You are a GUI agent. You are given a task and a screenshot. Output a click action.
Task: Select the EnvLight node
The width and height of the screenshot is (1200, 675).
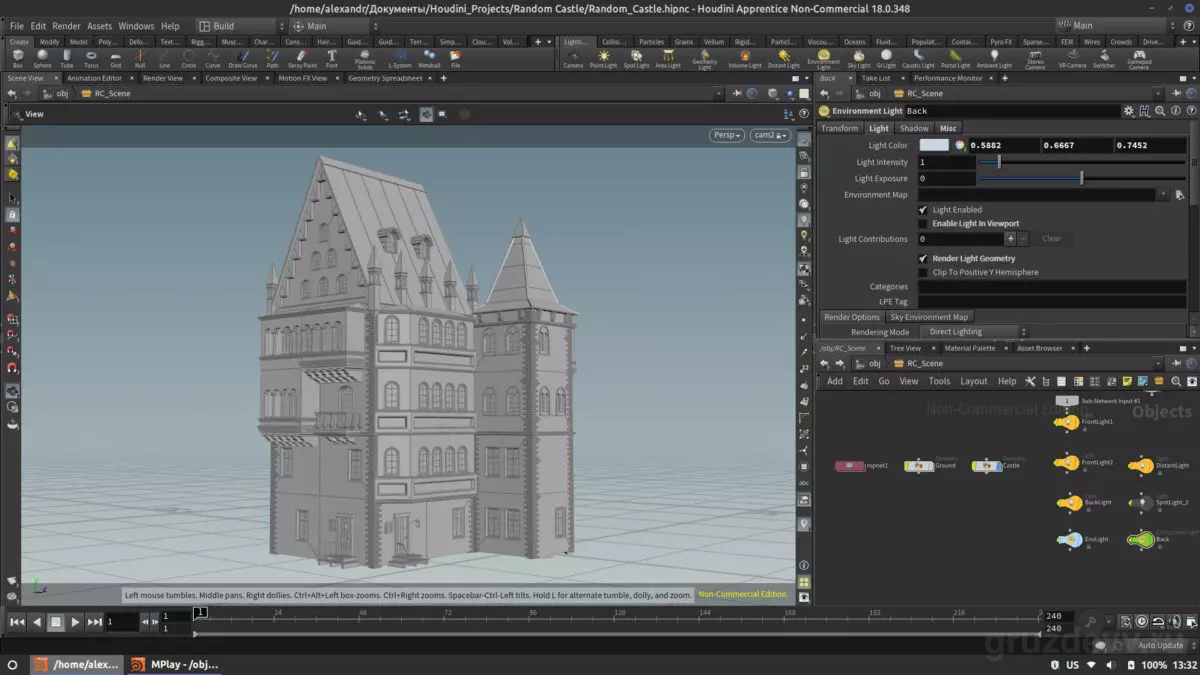coord(1069,539)
